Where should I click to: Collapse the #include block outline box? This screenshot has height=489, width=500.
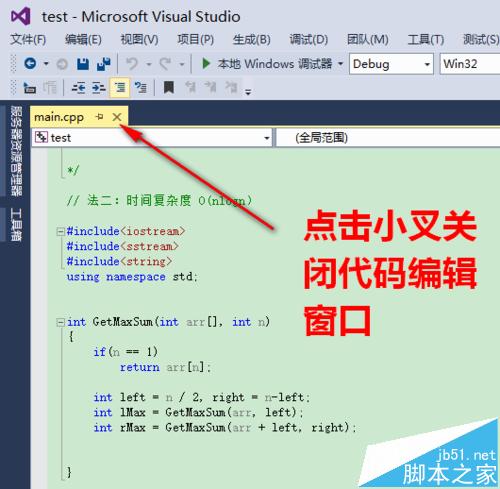[60, 231]
